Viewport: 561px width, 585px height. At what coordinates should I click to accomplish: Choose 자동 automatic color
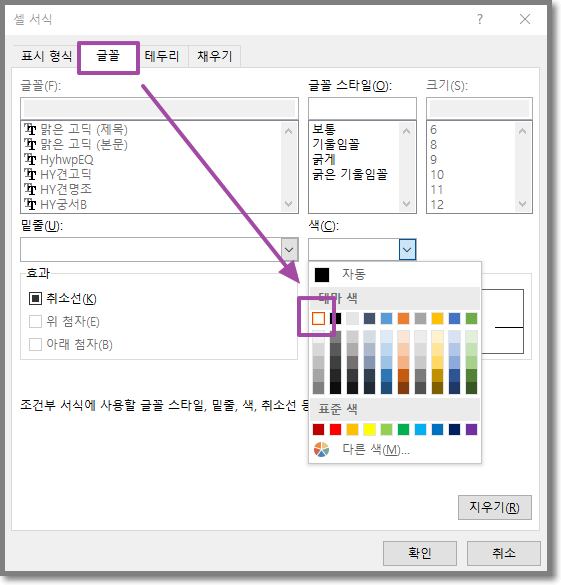click(395, 275)
